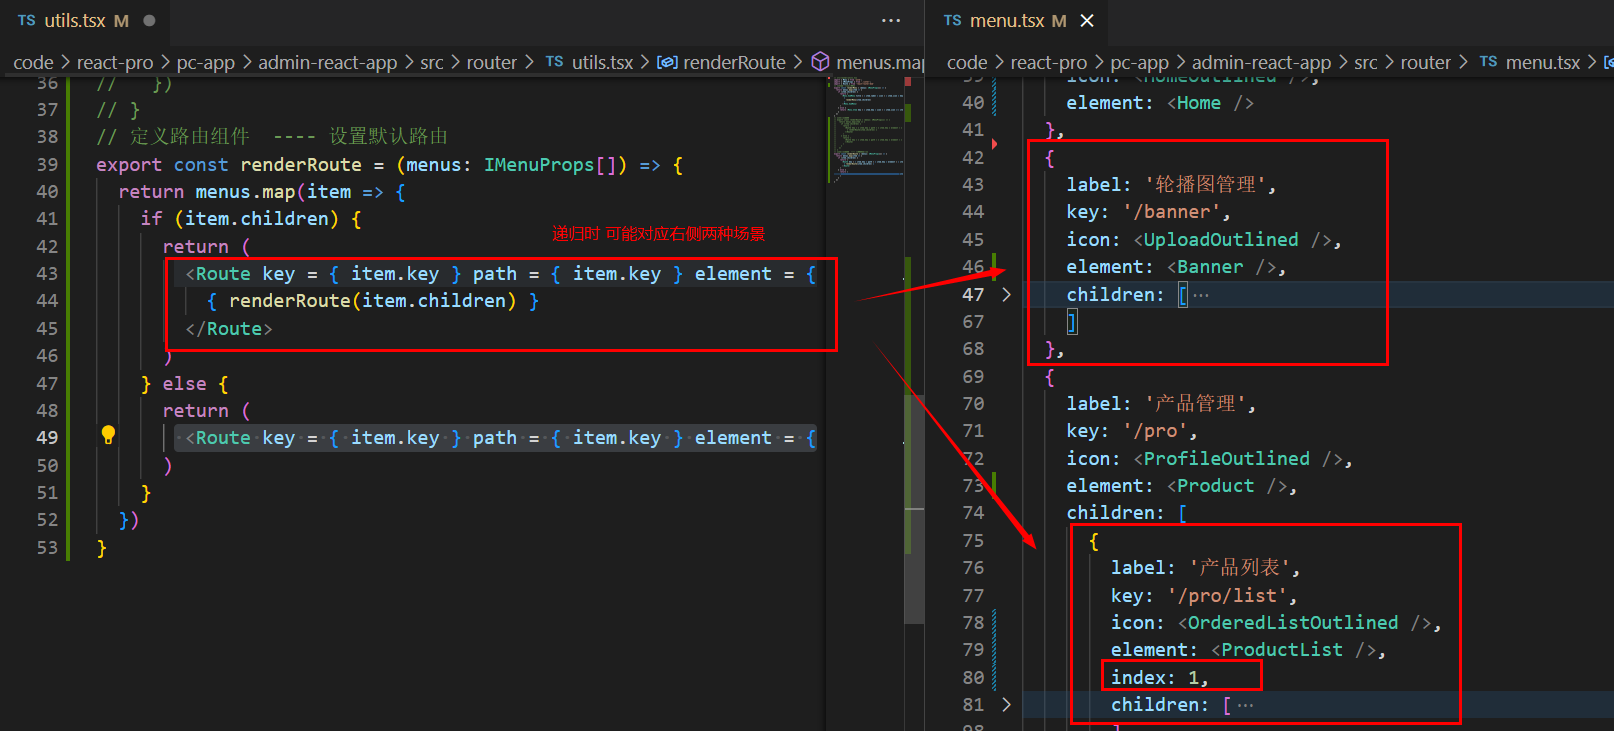
Task: Click 'router' in right editor breadcrumb
Action: point(1426,62)
